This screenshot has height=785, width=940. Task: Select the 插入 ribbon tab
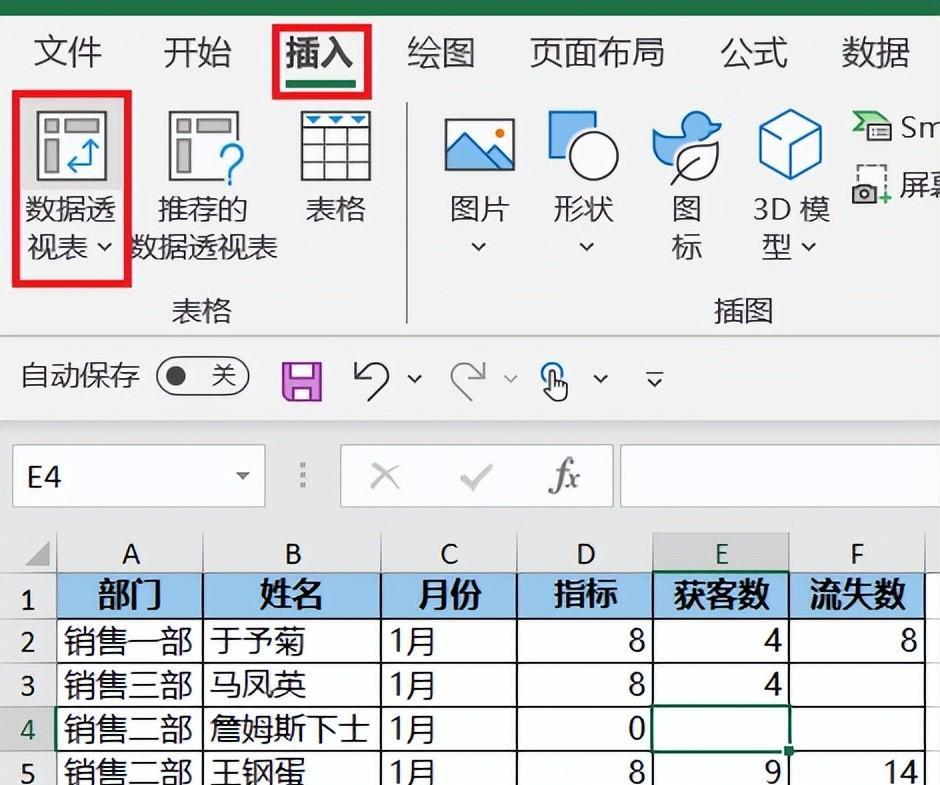[x=320, y=53]
